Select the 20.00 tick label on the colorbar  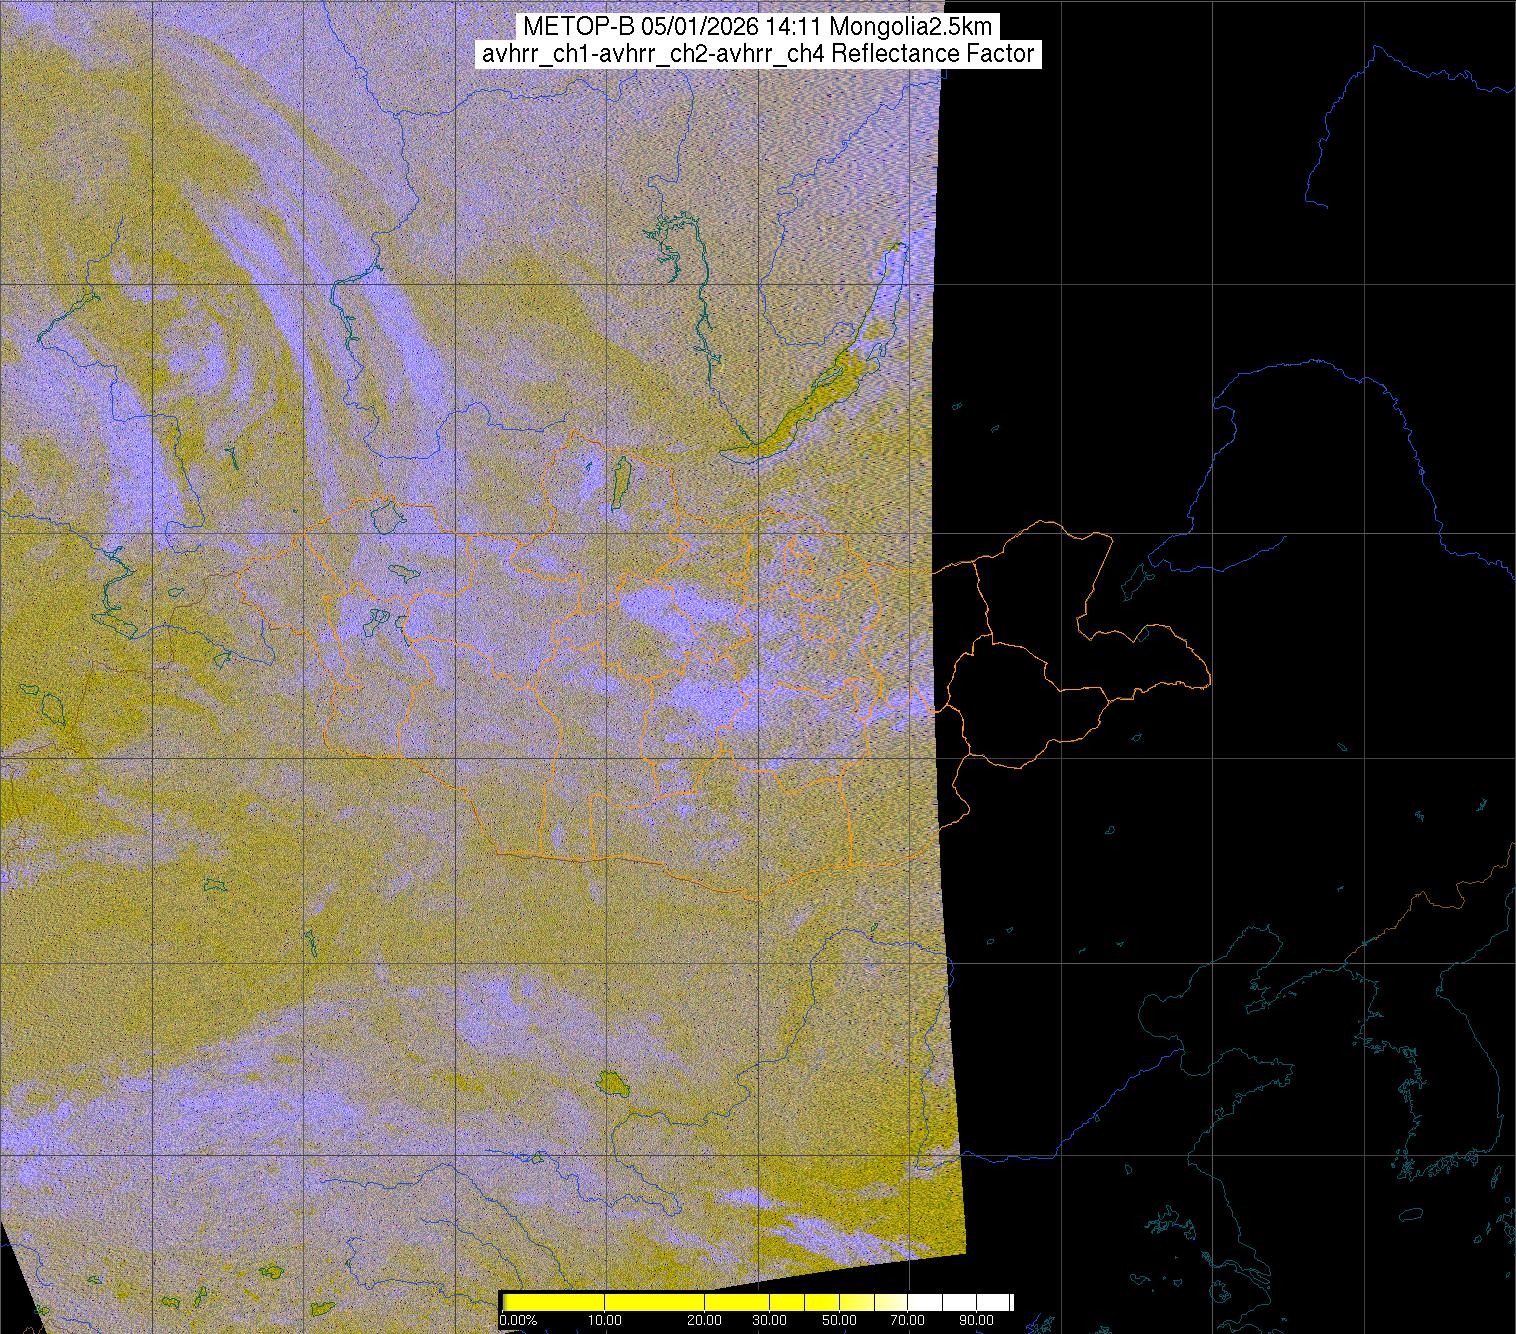[706, 1321]
